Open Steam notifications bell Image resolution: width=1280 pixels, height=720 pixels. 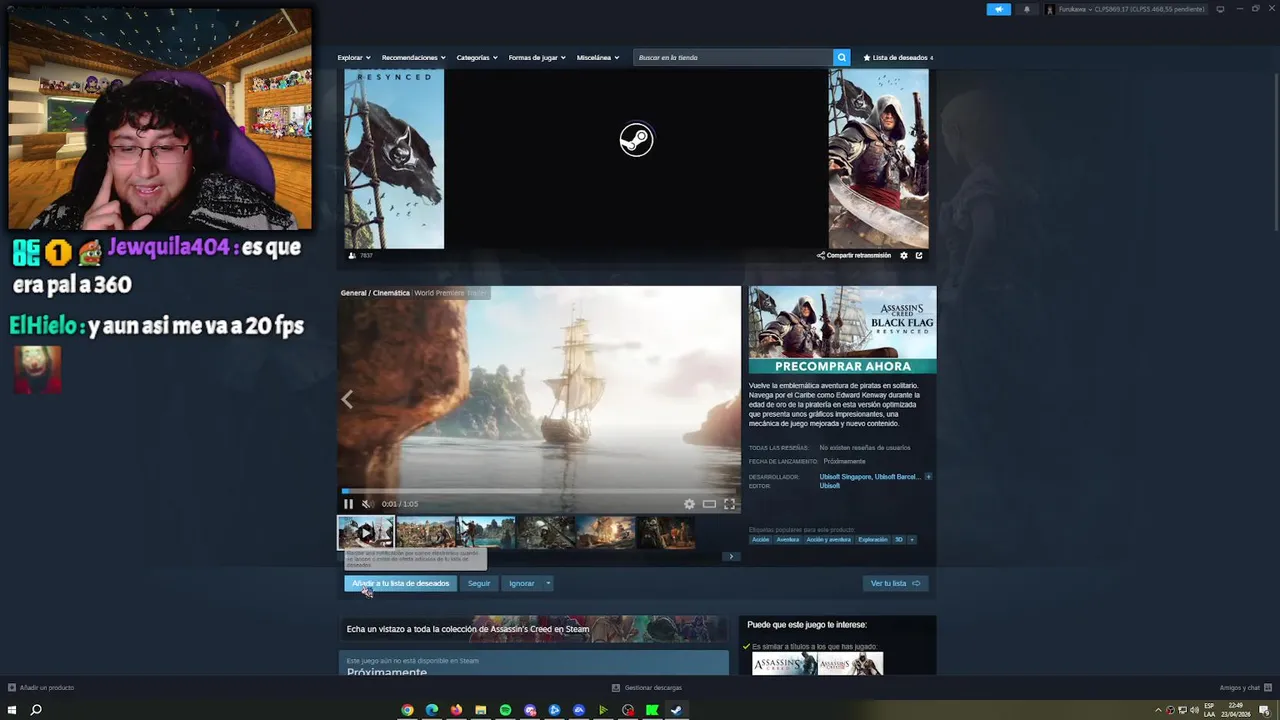pyautogui.click(x=1026, y=9)
